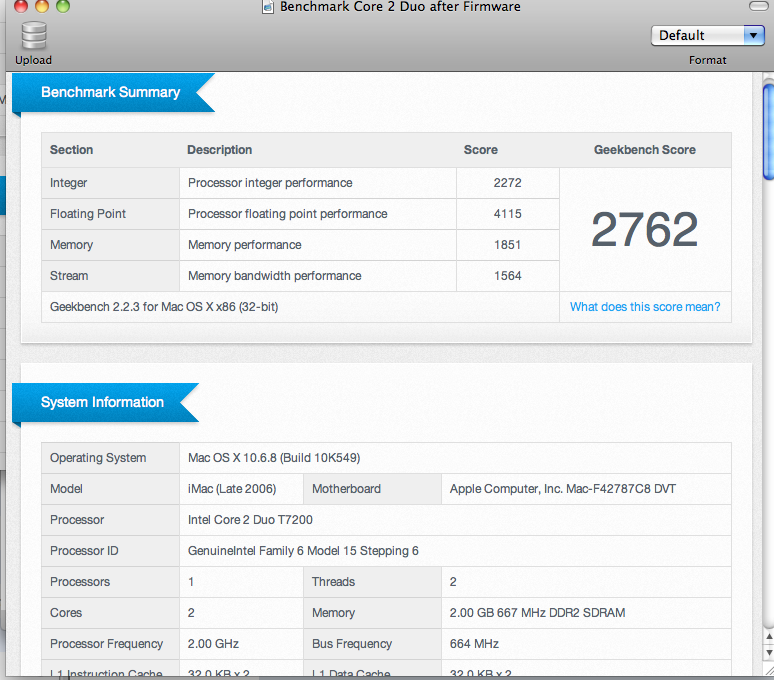This screenshot has width=774, height=680.
Task: Click the vertical scrollbar thumb
Action: tap(768, 132)
